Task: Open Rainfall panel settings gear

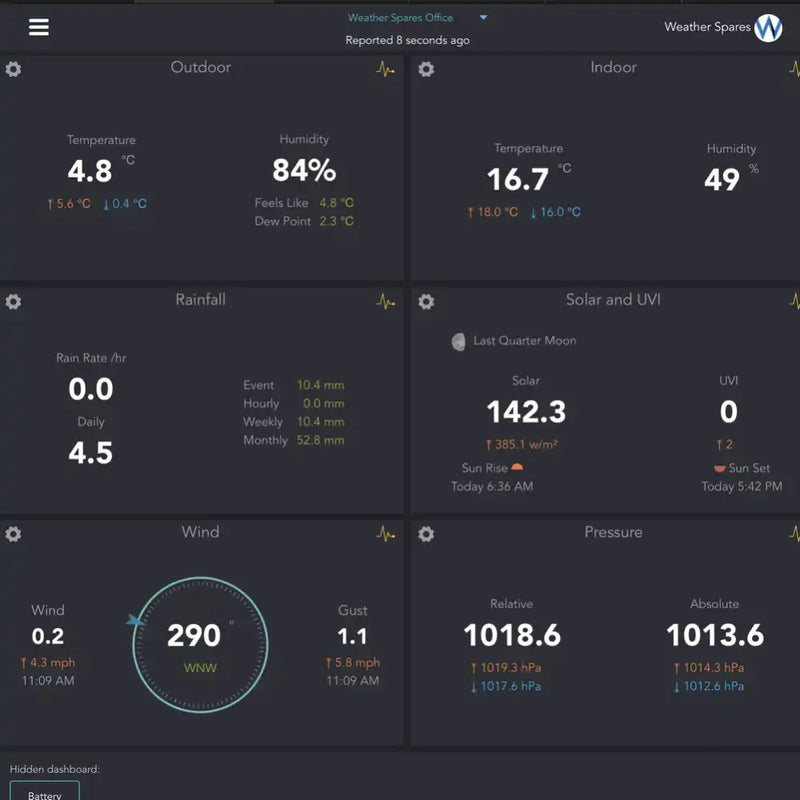Action: coord(14,301)
